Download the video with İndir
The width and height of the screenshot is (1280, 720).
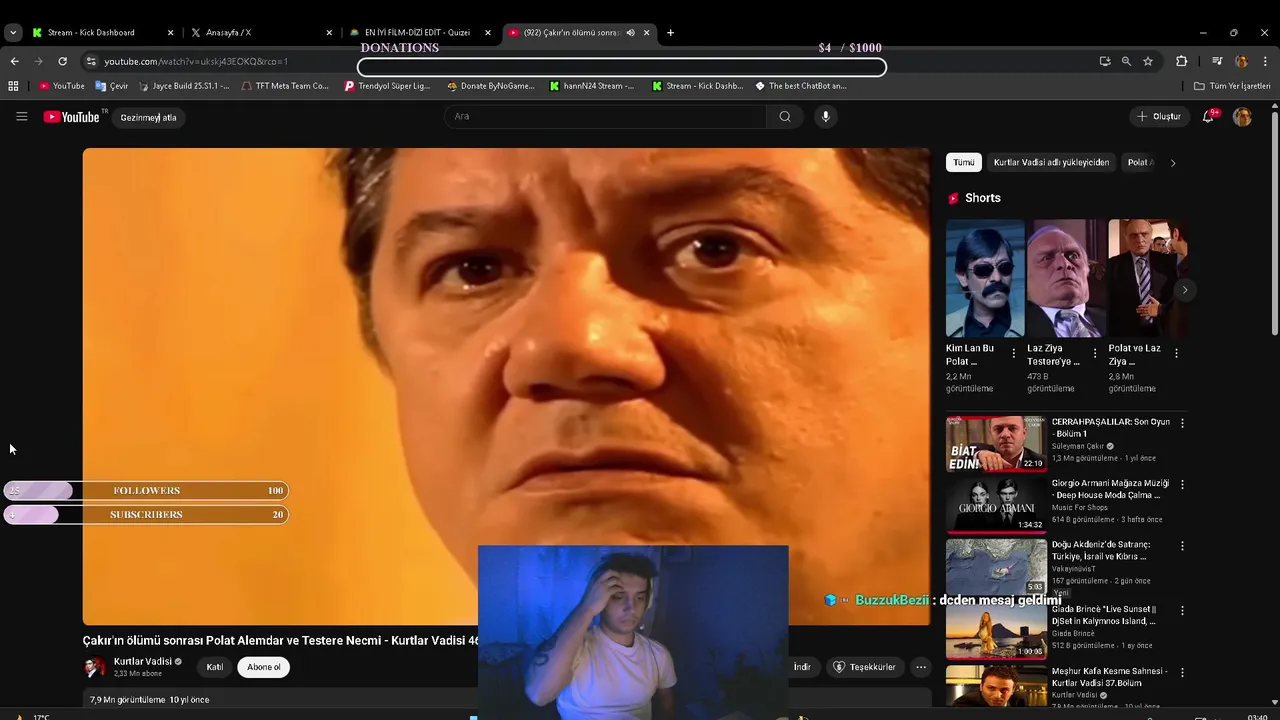click(x=801, y=667)
